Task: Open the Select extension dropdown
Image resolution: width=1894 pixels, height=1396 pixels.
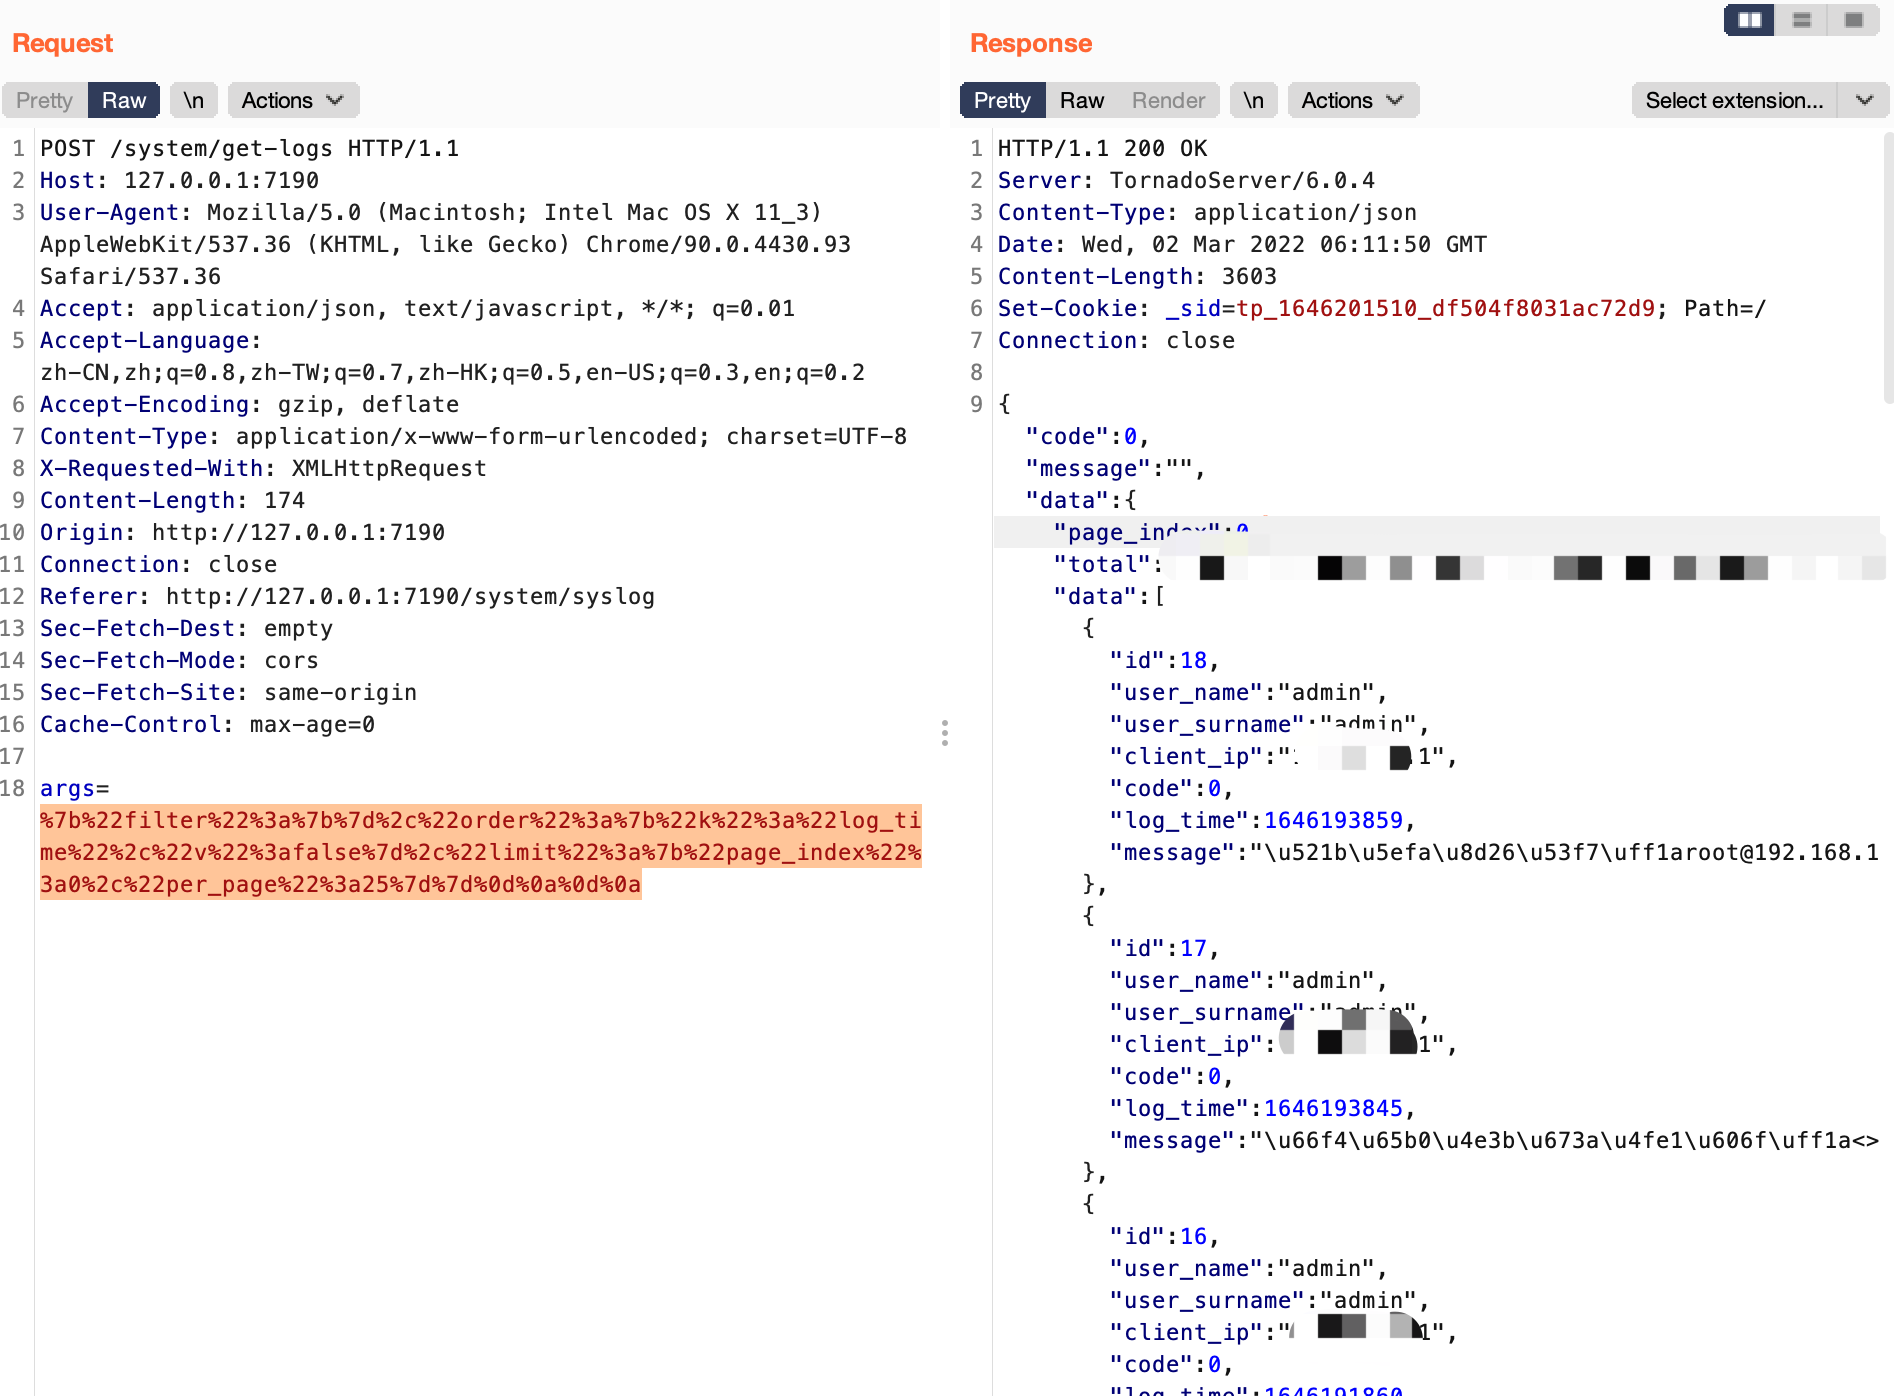Action: click(1736, 100)
